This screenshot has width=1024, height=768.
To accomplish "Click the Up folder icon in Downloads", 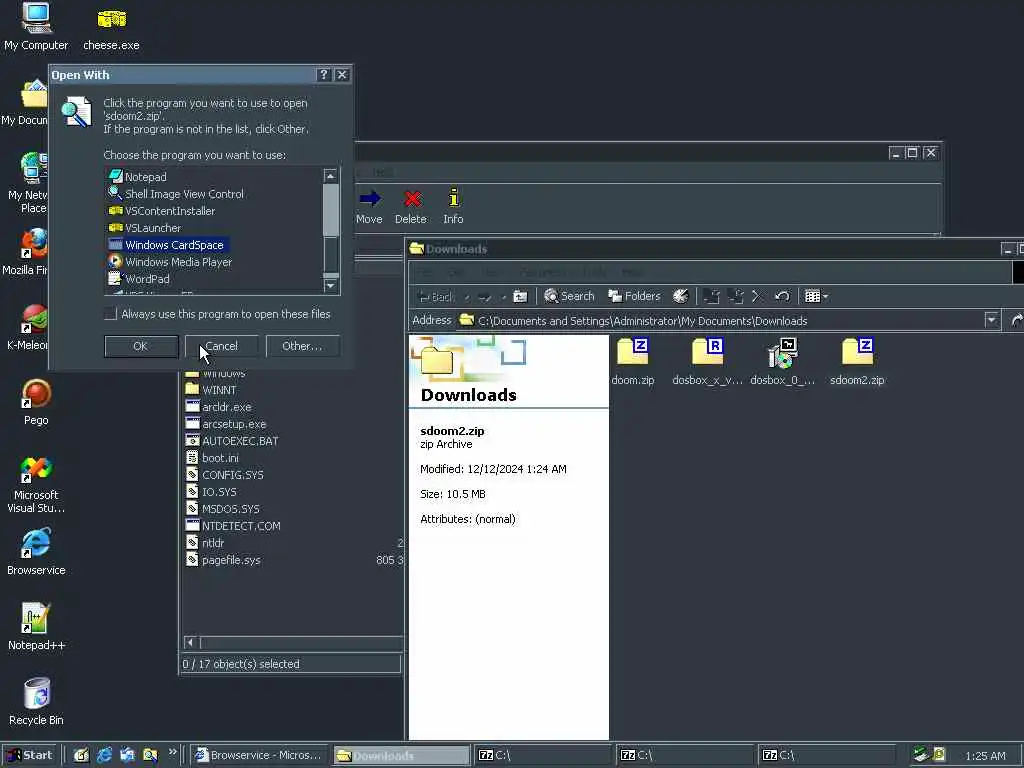I will [x=520, y=296].
